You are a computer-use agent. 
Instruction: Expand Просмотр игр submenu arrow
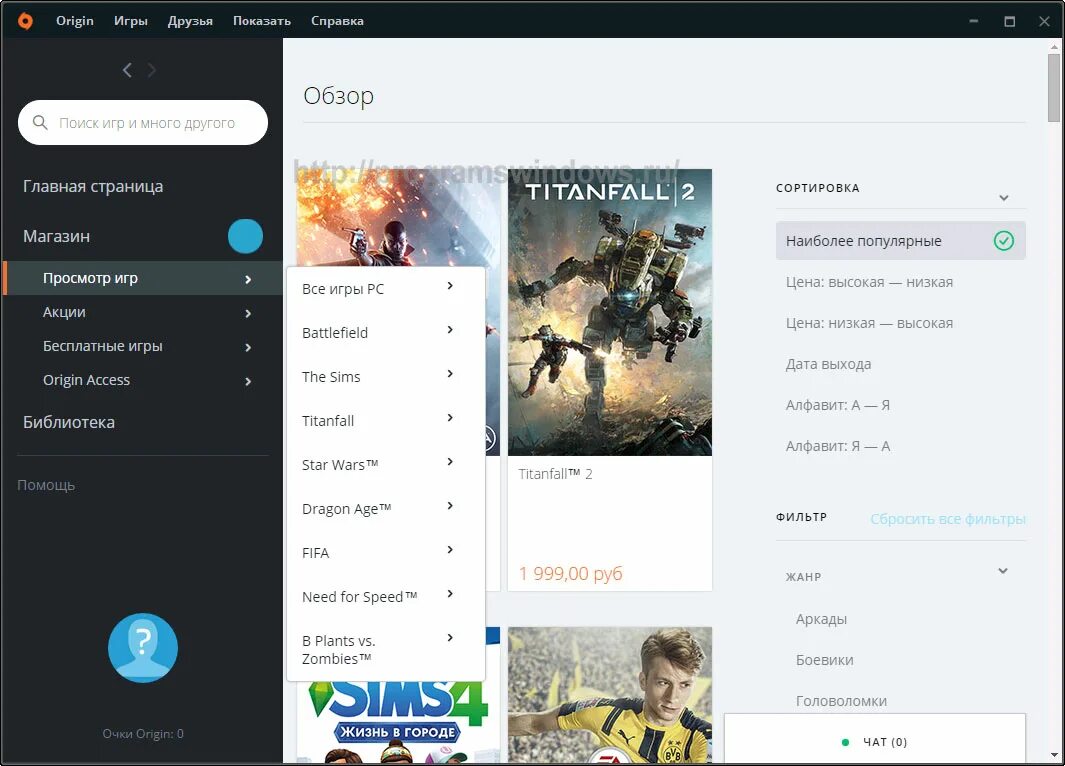[248, 279]
